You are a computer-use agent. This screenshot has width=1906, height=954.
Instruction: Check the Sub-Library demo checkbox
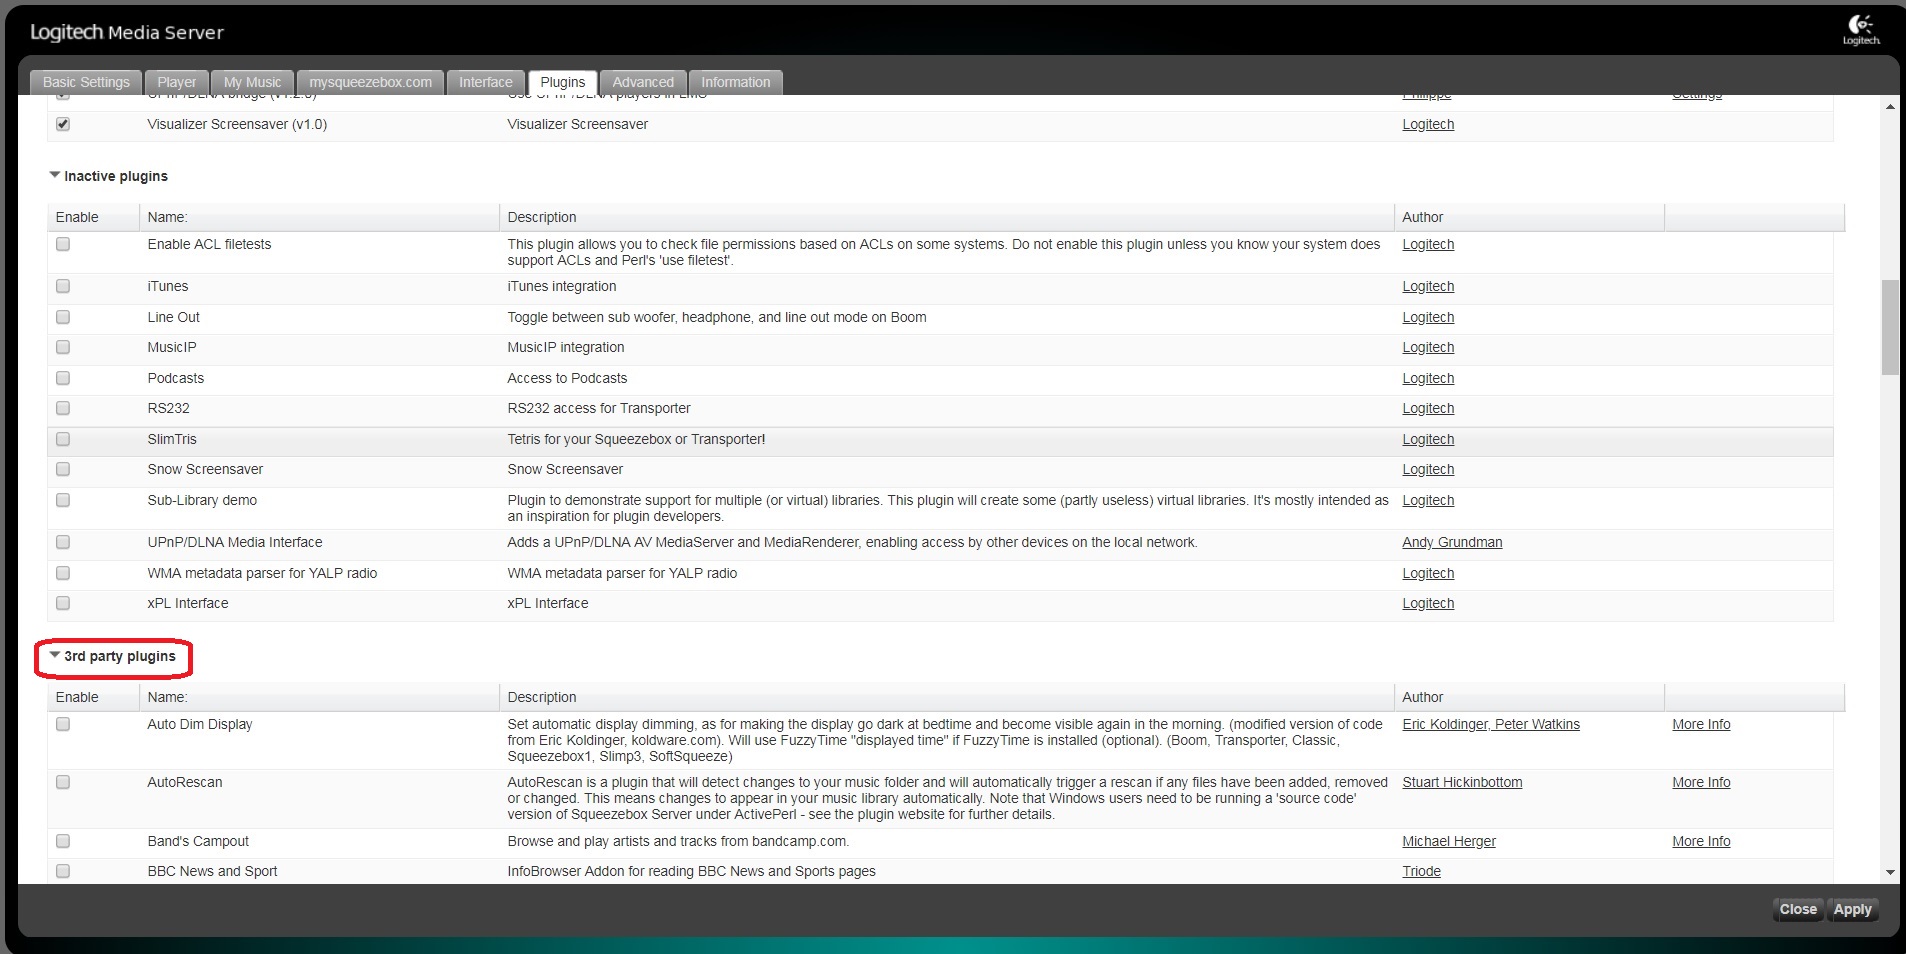click(63, 500)
